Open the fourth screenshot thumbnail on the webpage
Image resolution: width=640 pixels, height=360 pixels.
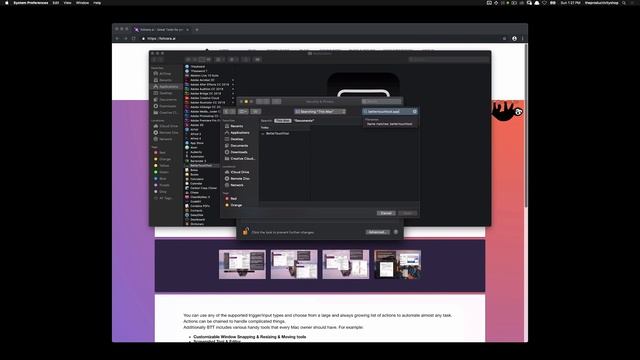pyautogui.click(x=398, y=264)
